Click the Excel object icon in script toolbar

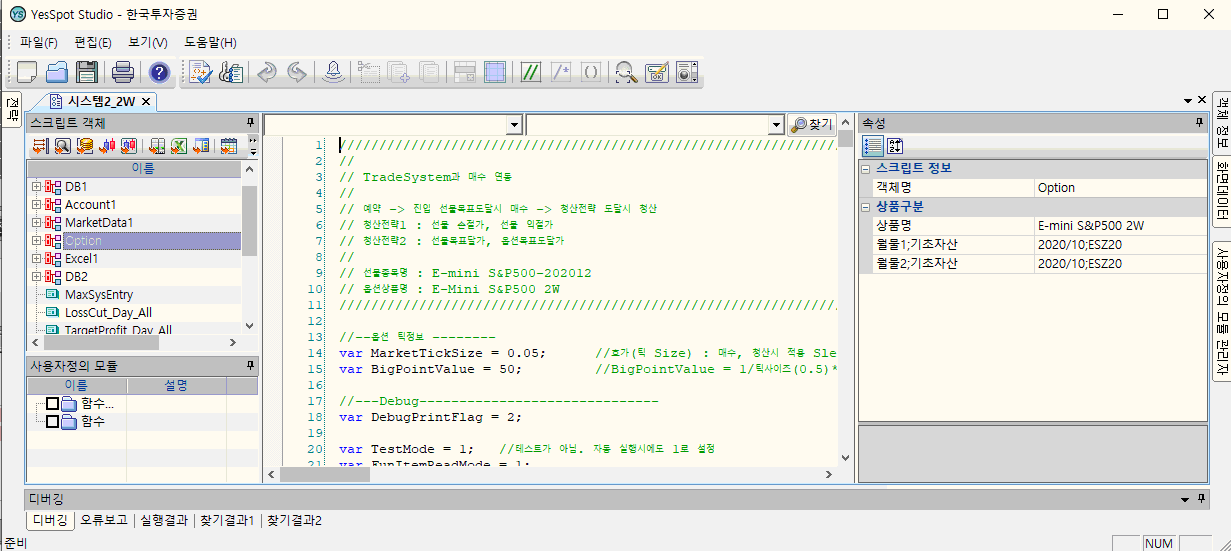coord(178,146)
